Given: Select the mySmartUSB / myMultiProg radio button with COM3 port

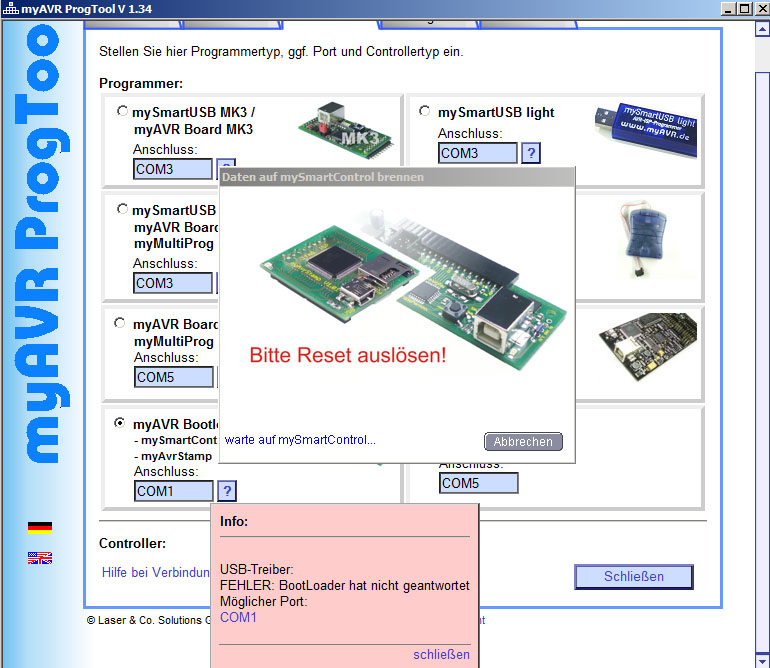Looking at the screenshot, I should (122, 209).
